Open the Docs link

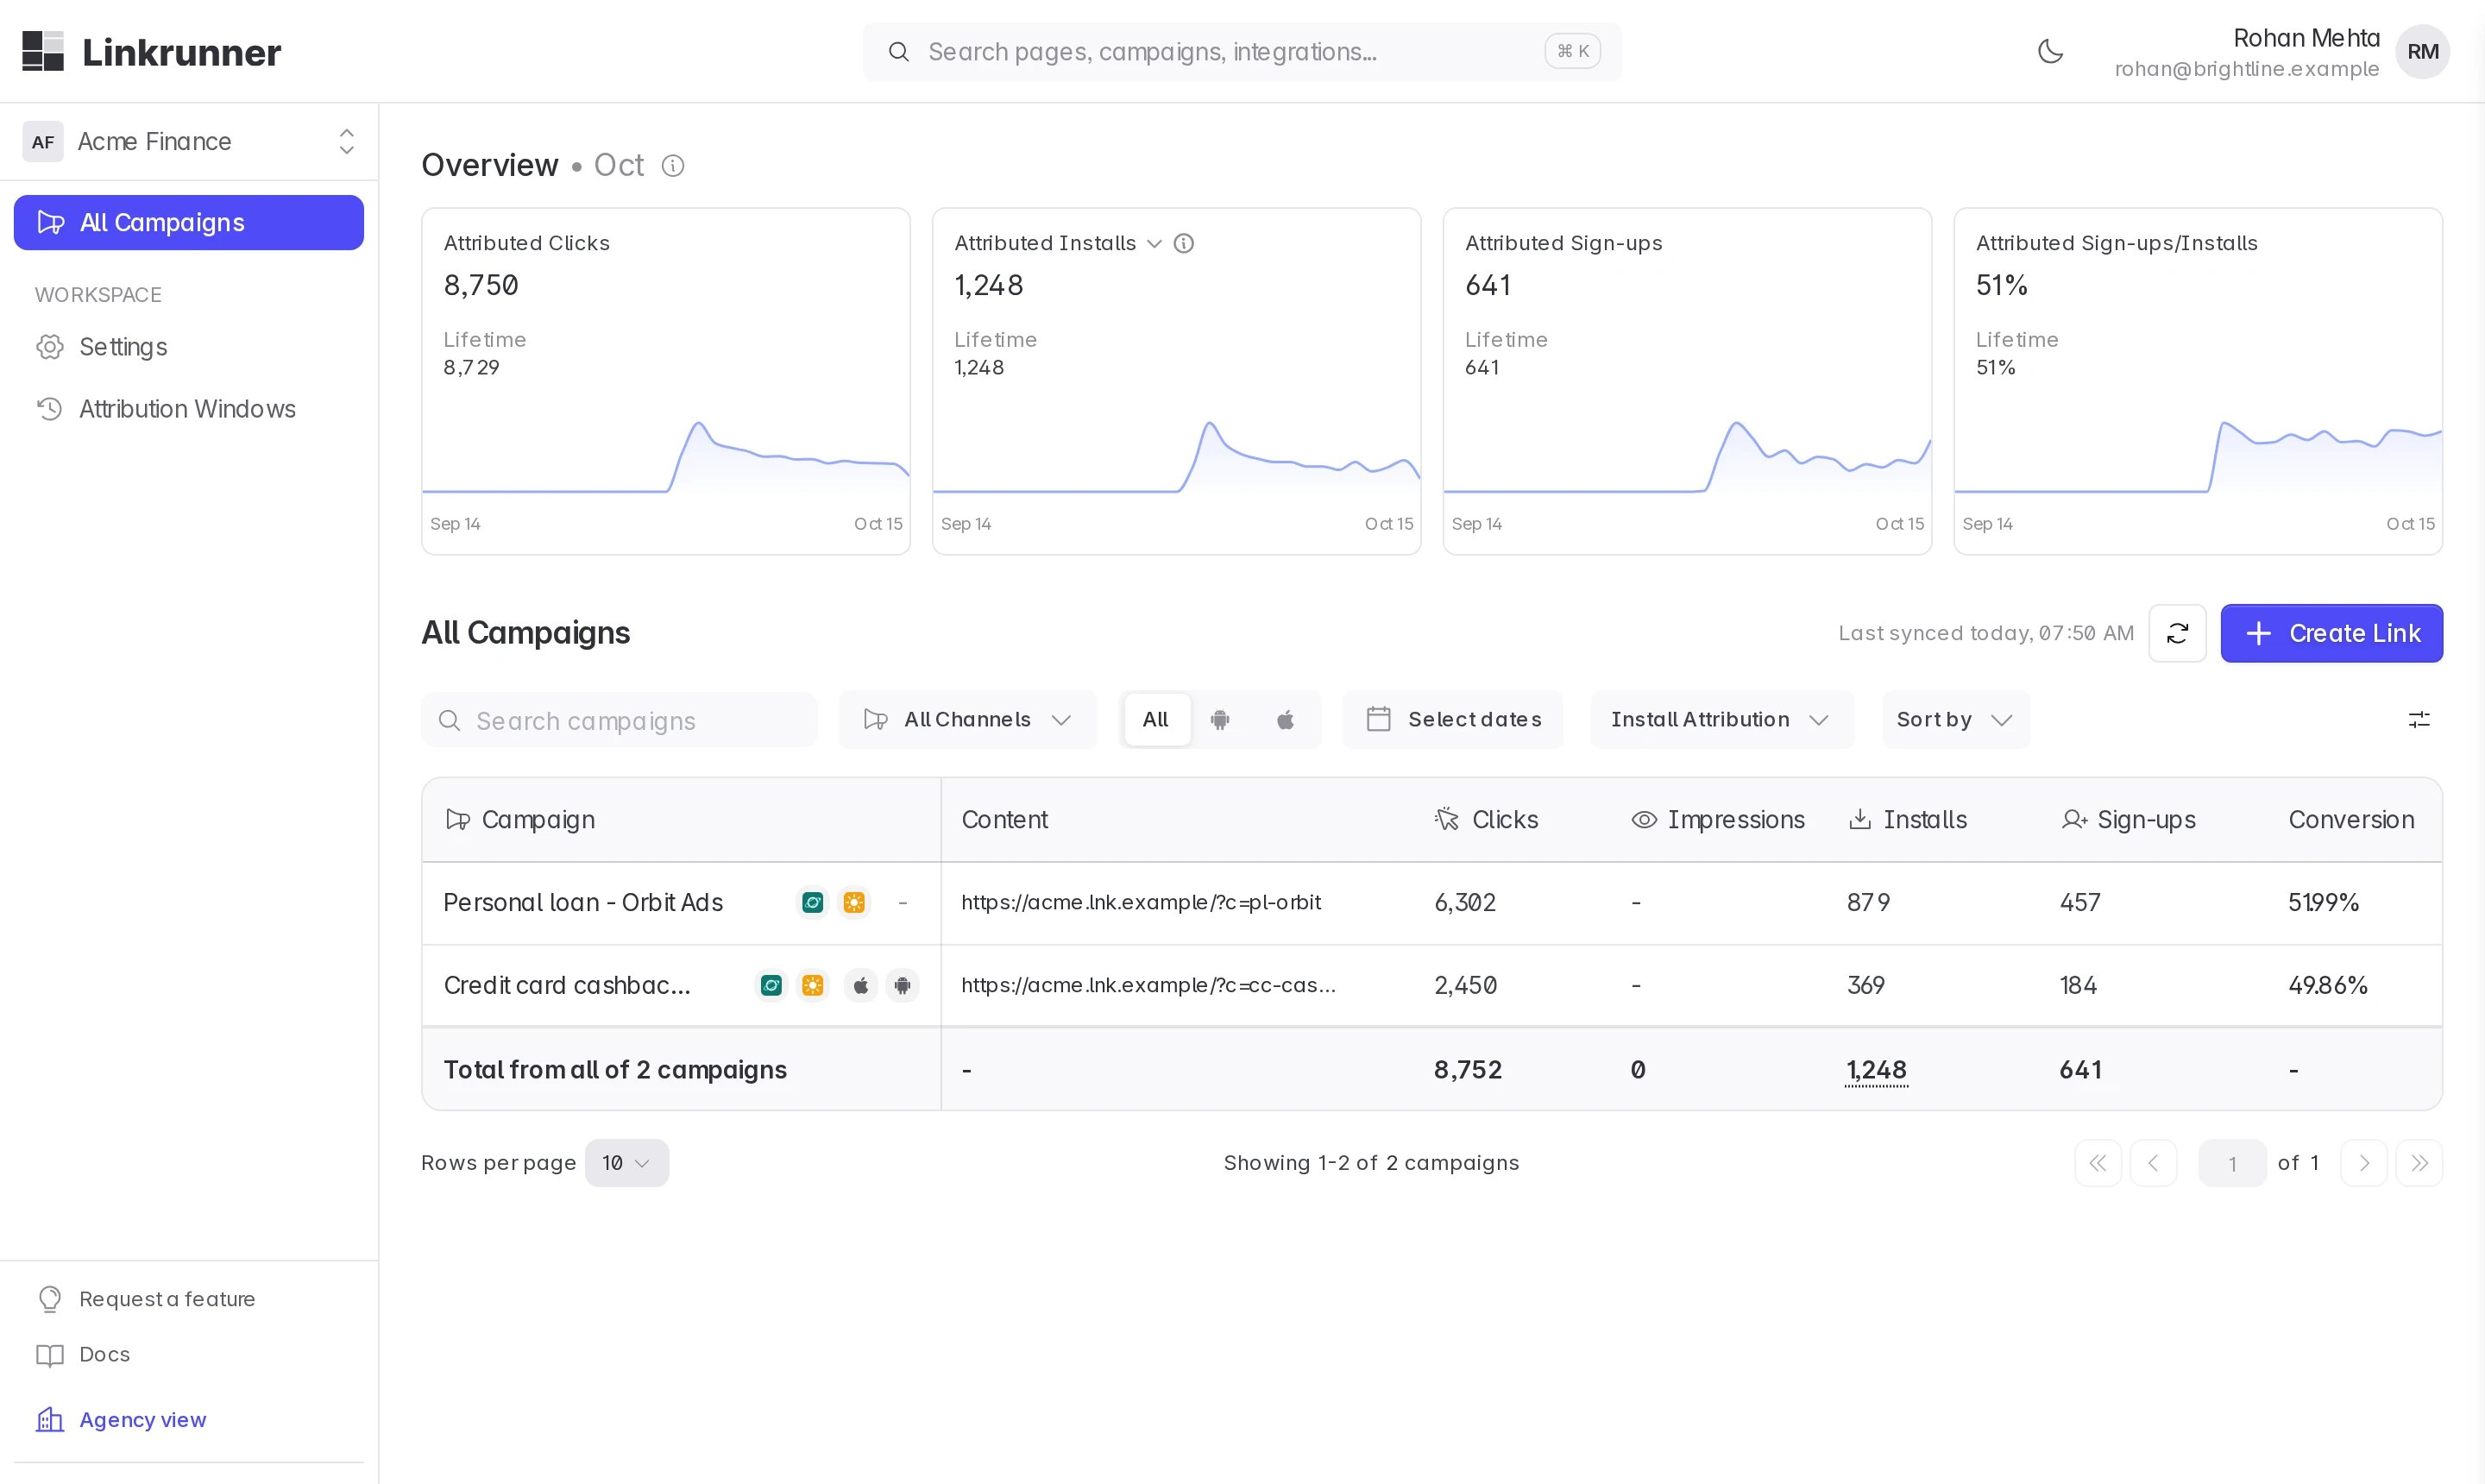pyautogui.click(x=84, y=1354)
